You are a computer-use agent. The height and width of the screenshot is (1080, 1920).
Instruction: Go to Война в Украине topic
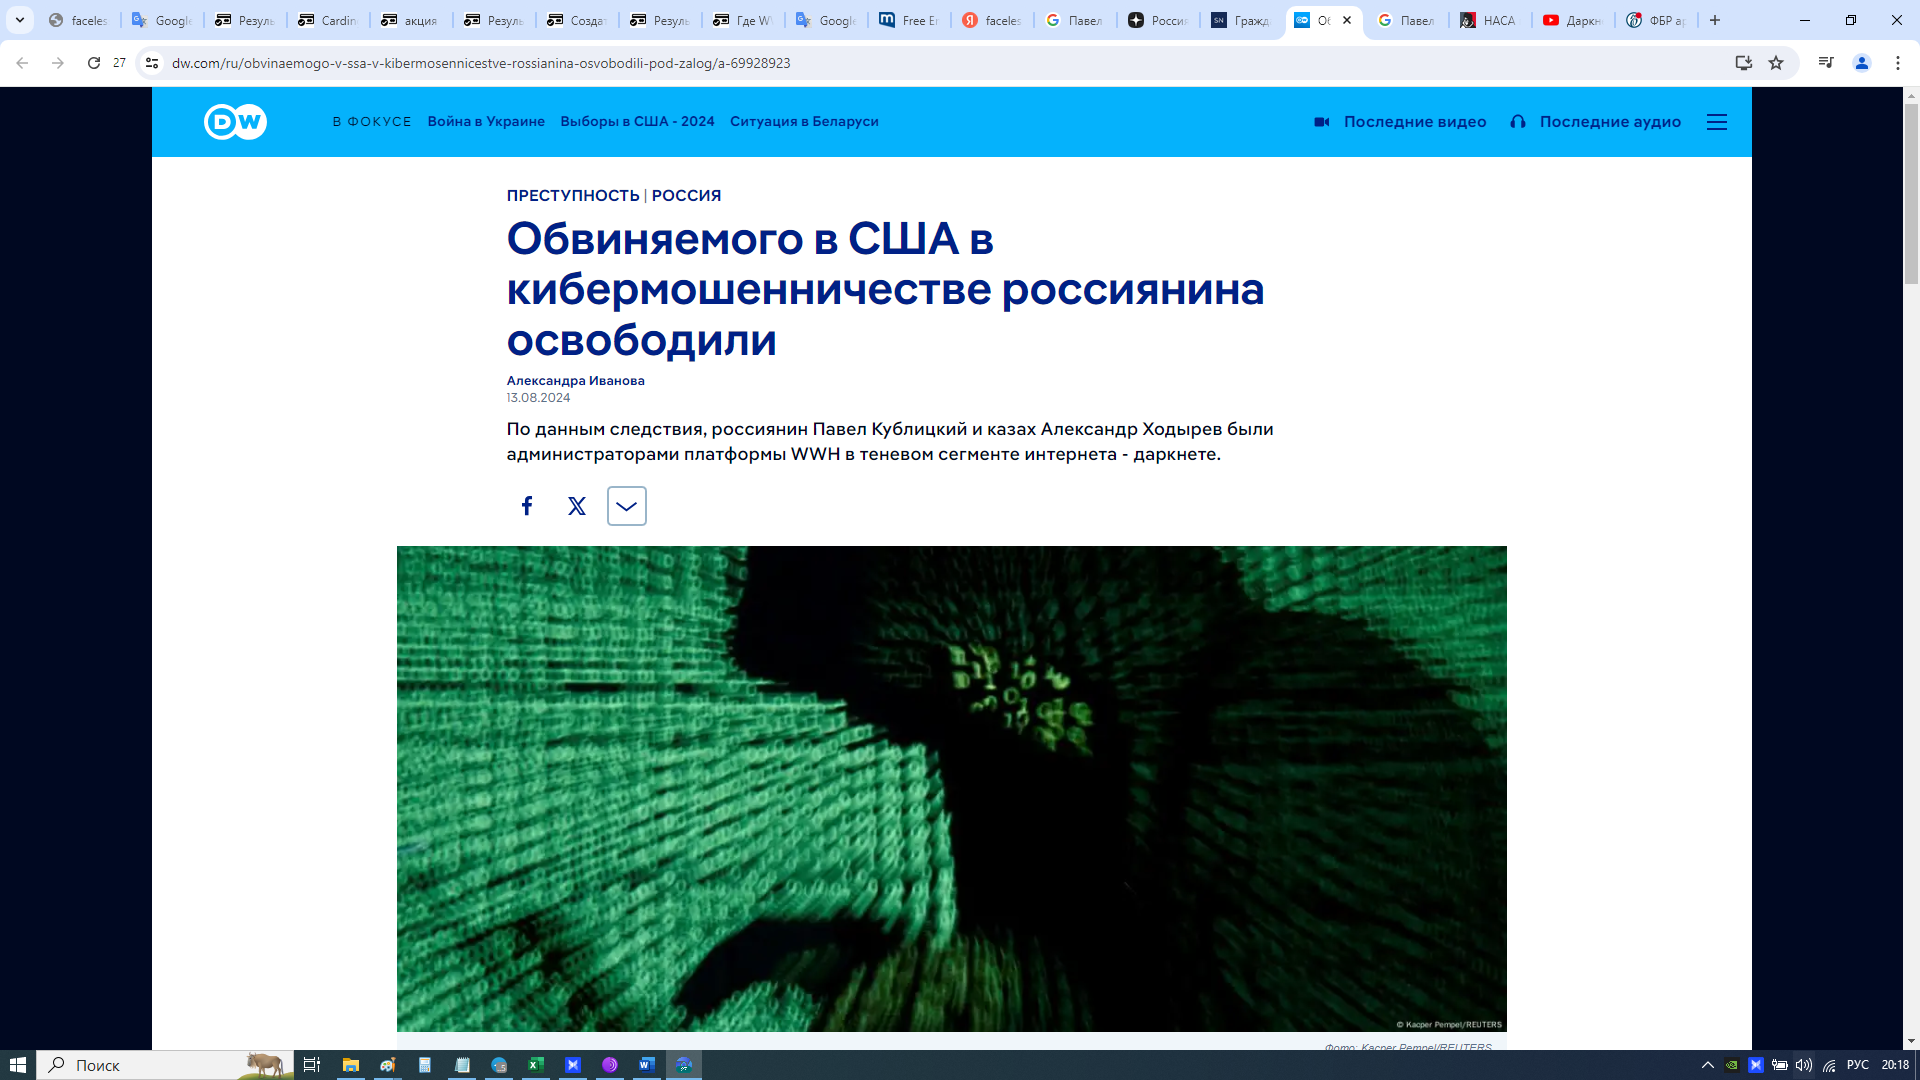point(486,122)
